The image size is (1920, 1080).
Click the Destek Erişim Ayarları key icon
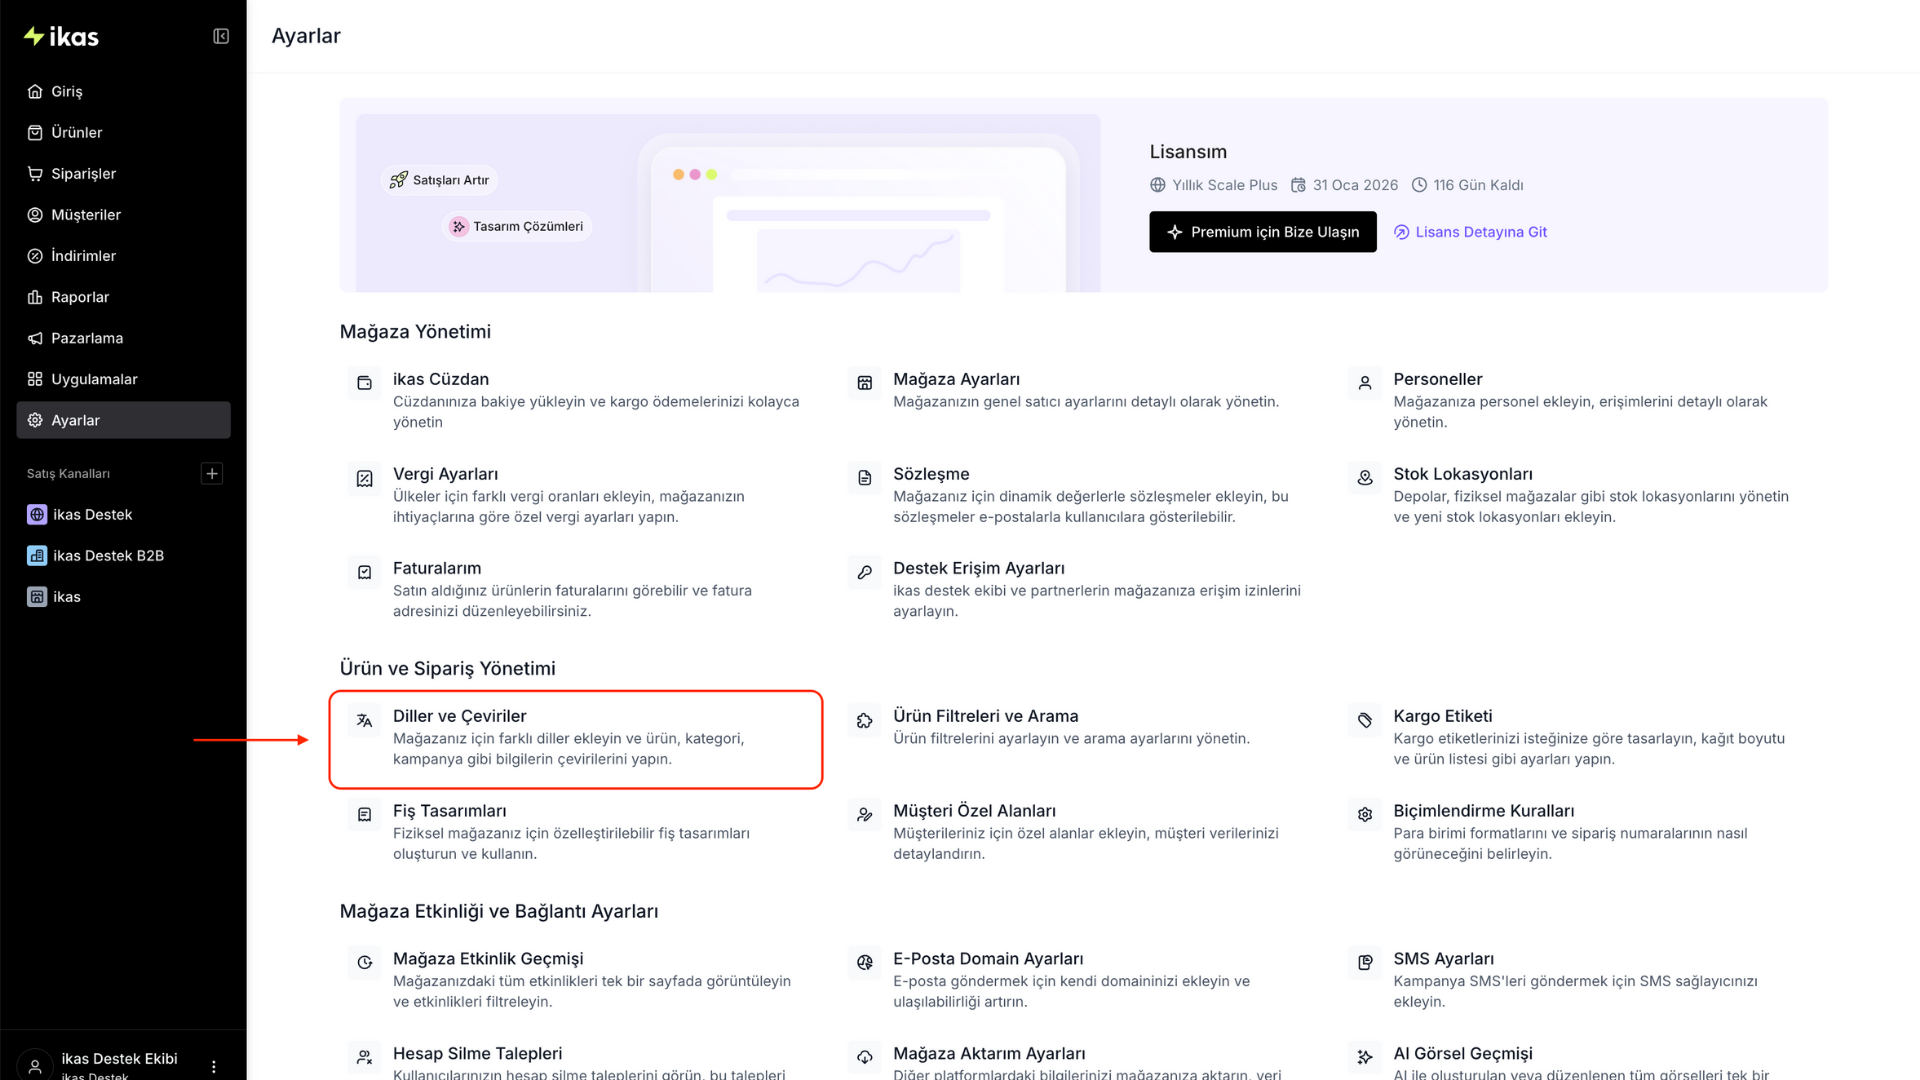pyautogui.click(x=865, y=572)
